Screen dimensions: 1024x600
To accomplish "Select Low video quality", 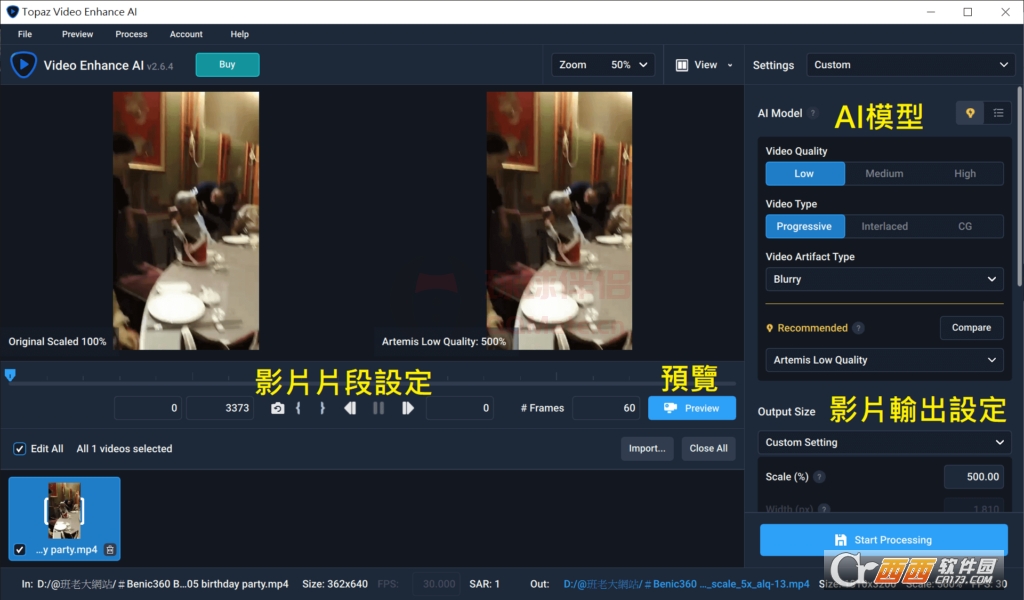I will point(805,174).
